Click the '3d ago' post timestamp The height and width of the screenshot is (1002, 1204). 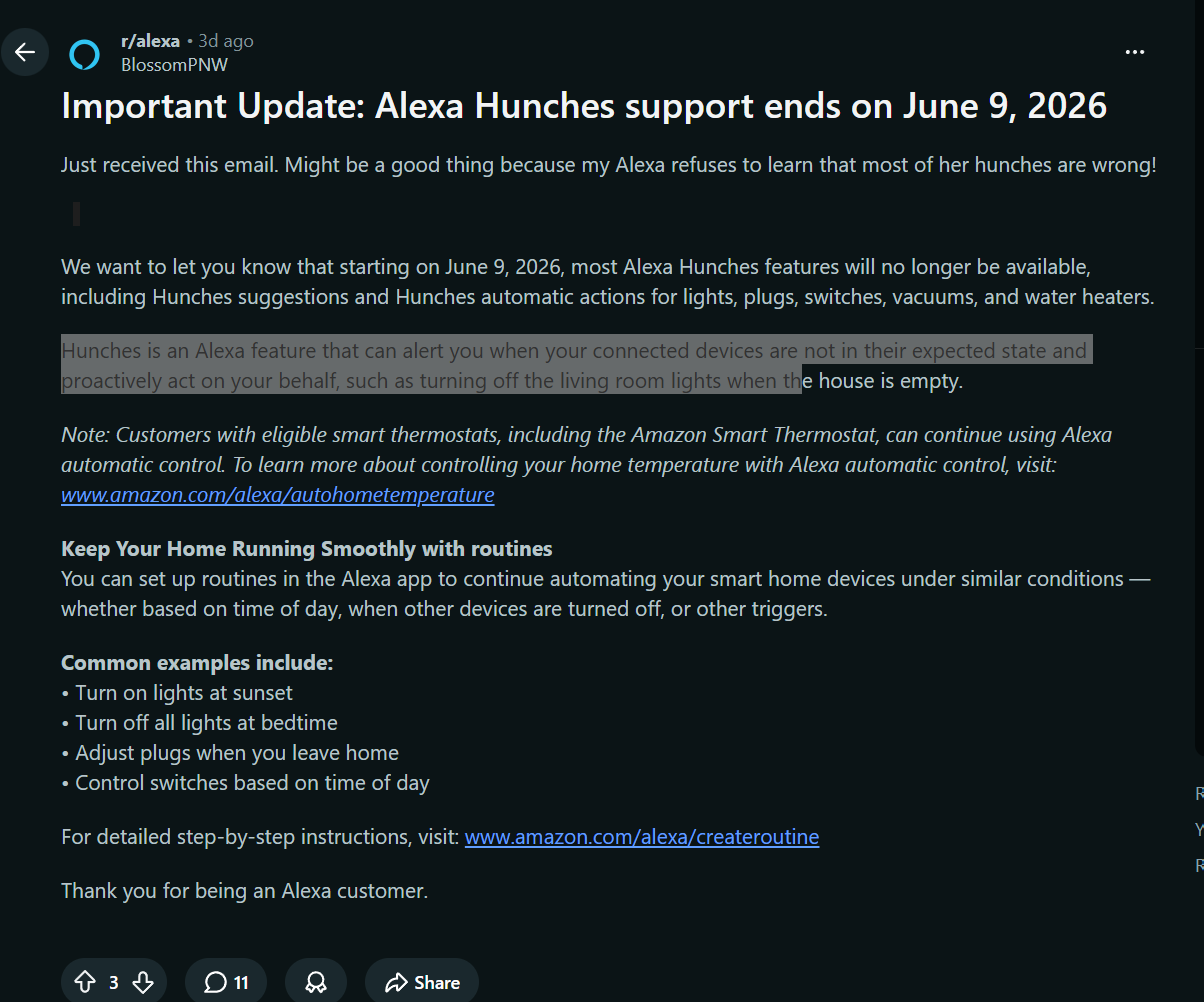tap(226, 41)
